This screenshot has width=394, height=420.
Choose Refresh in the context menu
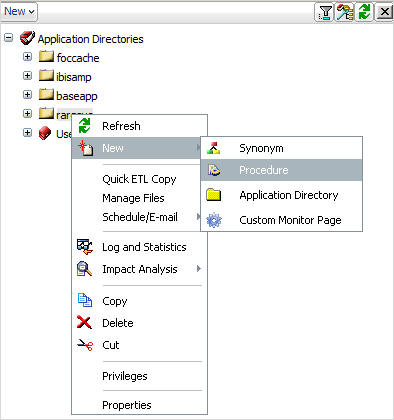tap(140, 126)
